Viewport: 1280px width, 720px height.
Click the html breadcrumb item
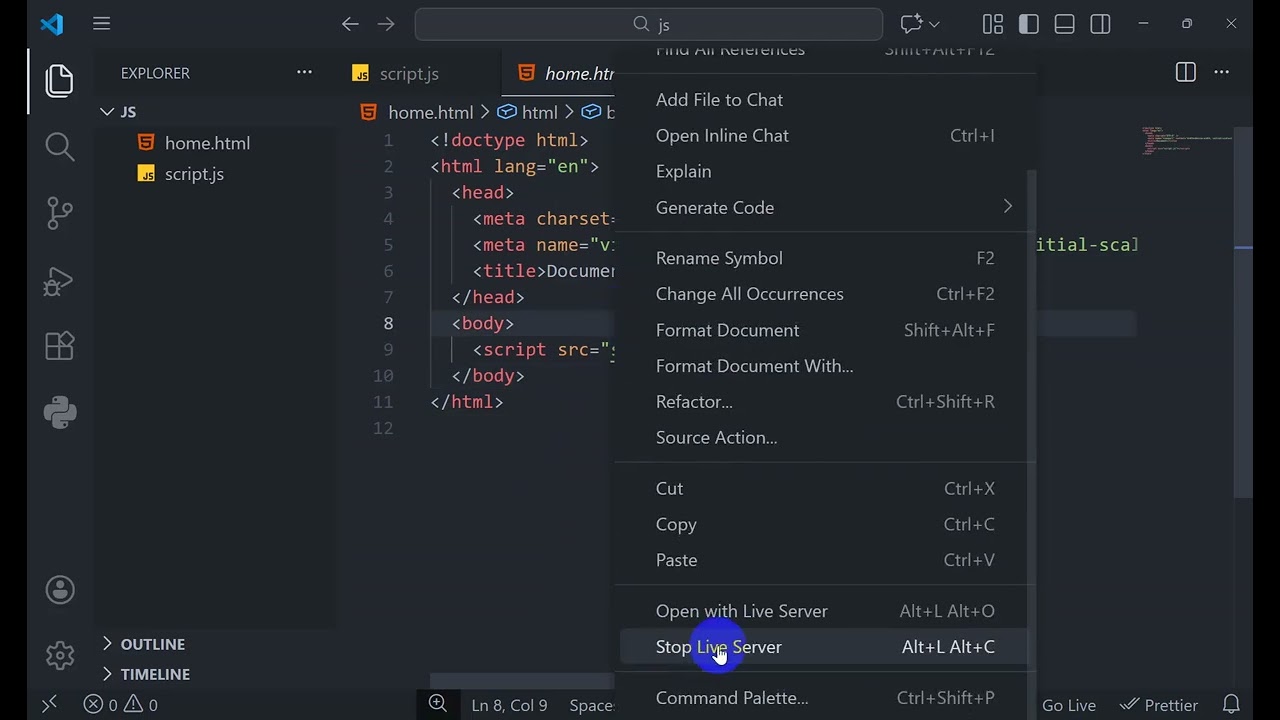[528, 112]
